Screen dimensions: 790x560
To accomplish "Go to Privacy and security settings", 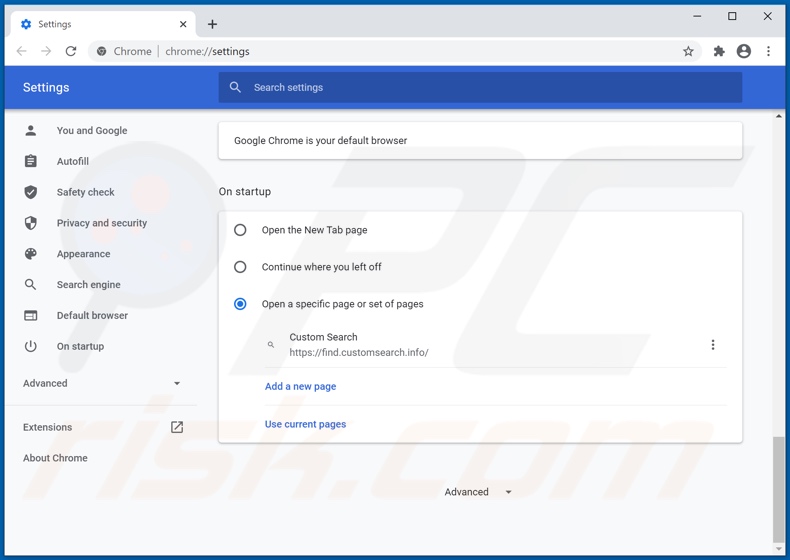I will click(x=102, y=223).
